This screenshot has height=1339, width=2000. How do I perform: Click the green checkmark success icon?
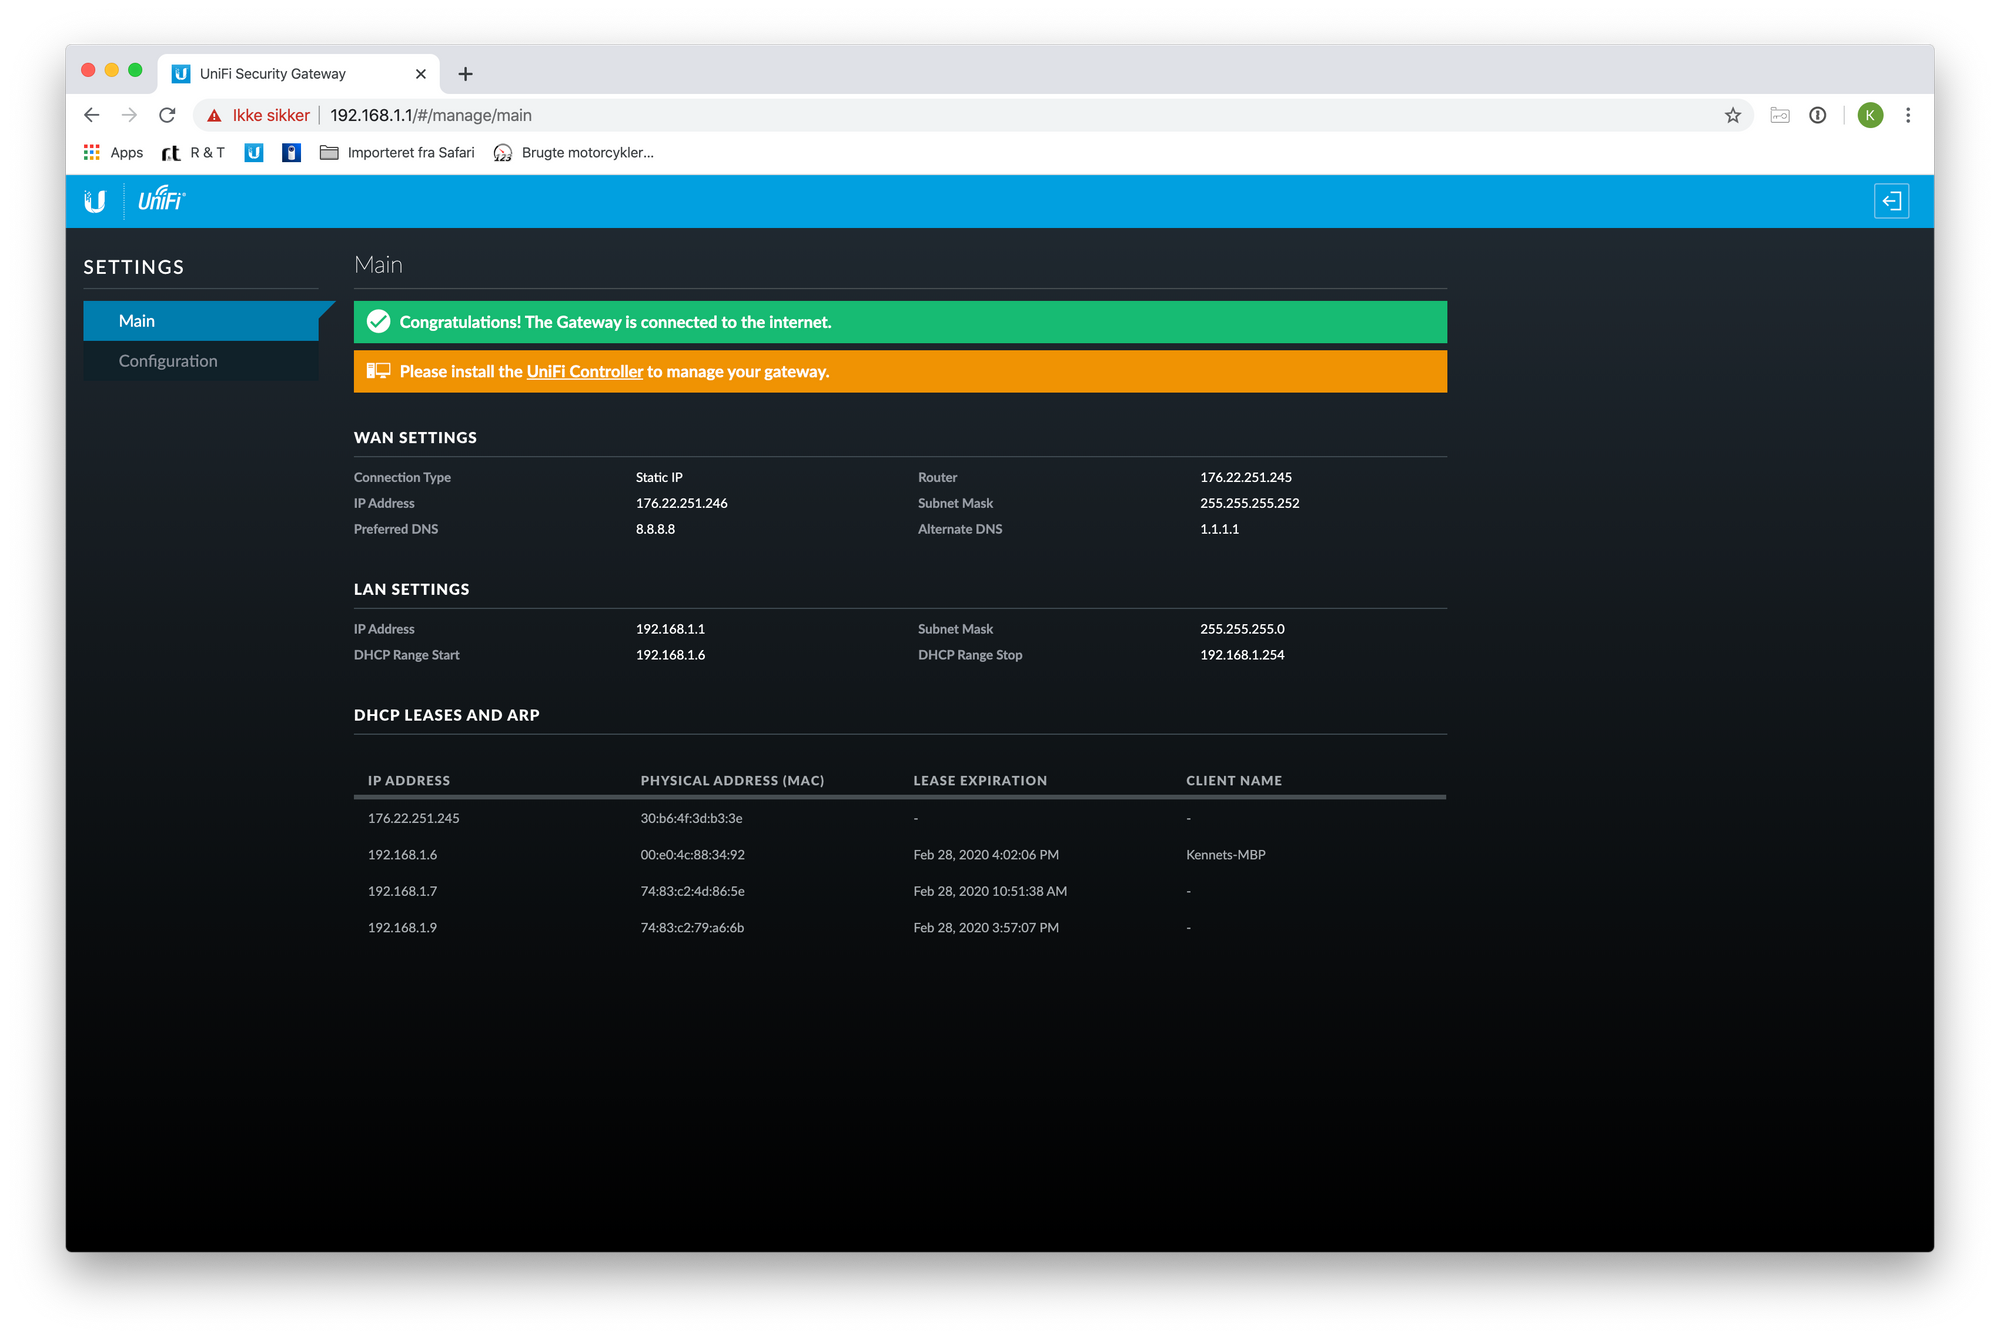[x=378, y=321]
